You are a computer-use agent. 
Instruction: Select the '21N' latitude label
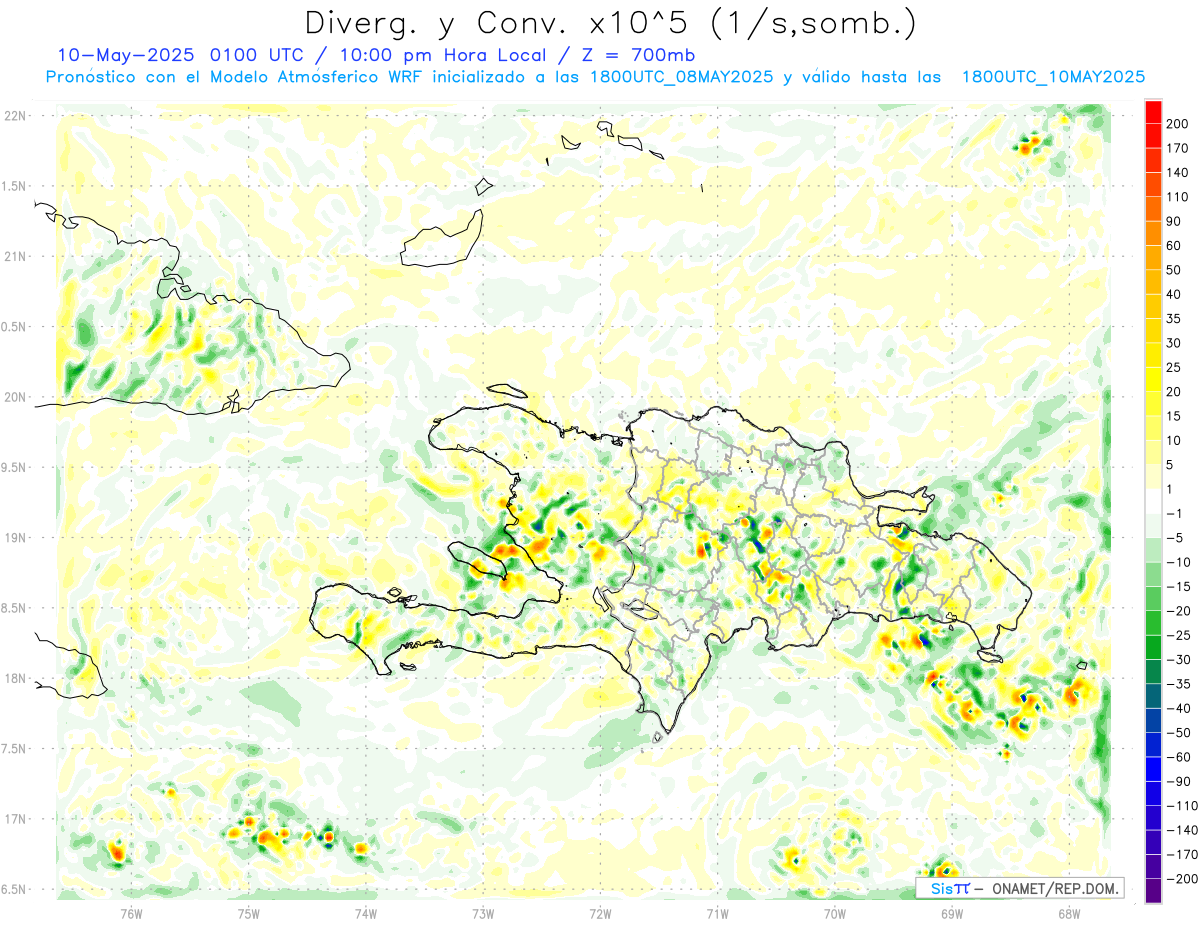tap(15, 256)
